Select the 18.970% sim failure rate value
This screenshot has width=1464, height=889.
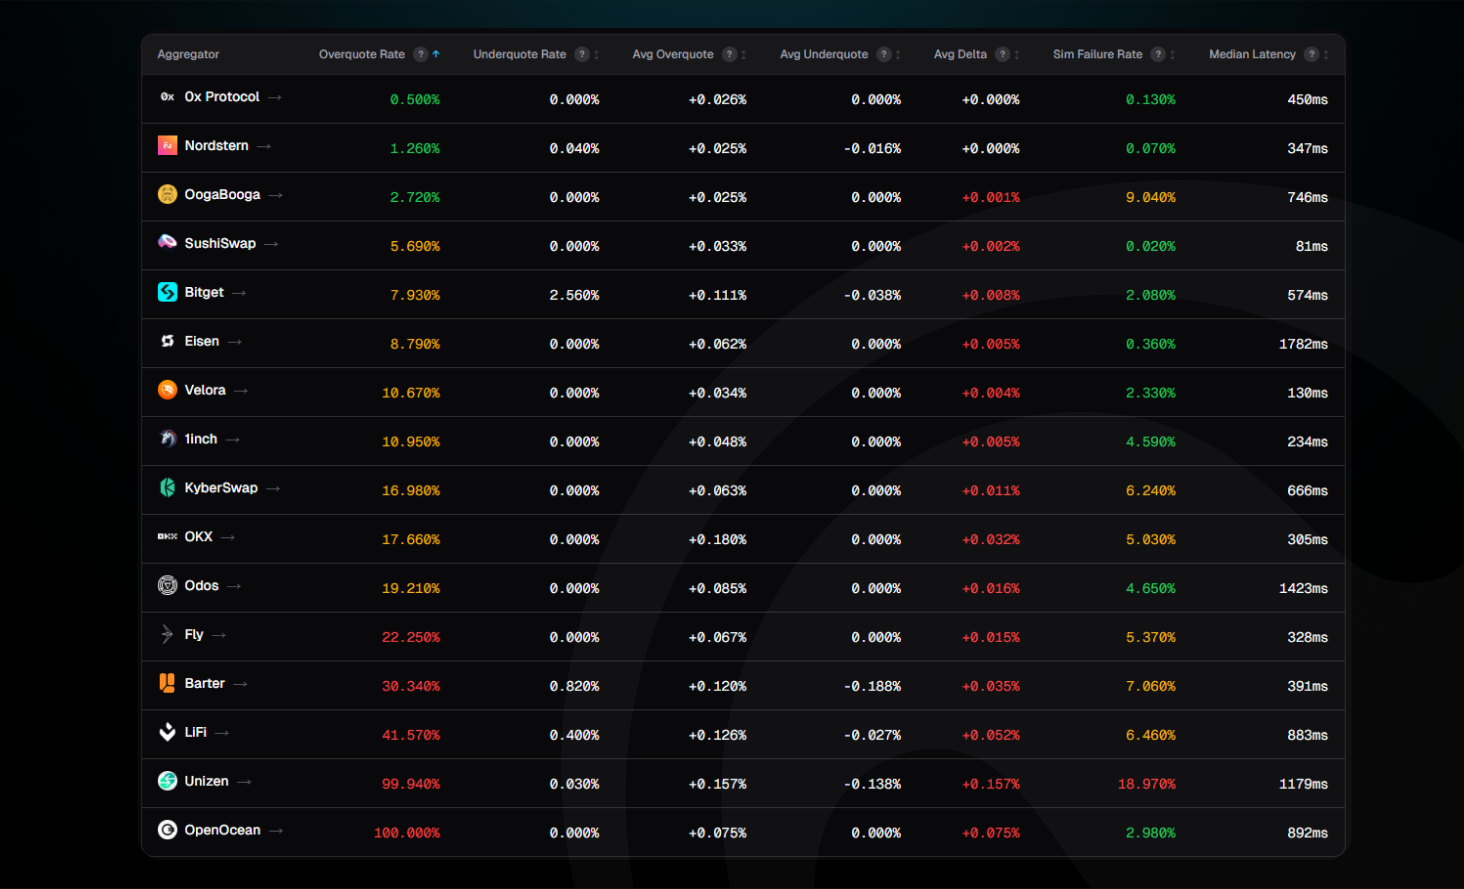point(1146,784)
